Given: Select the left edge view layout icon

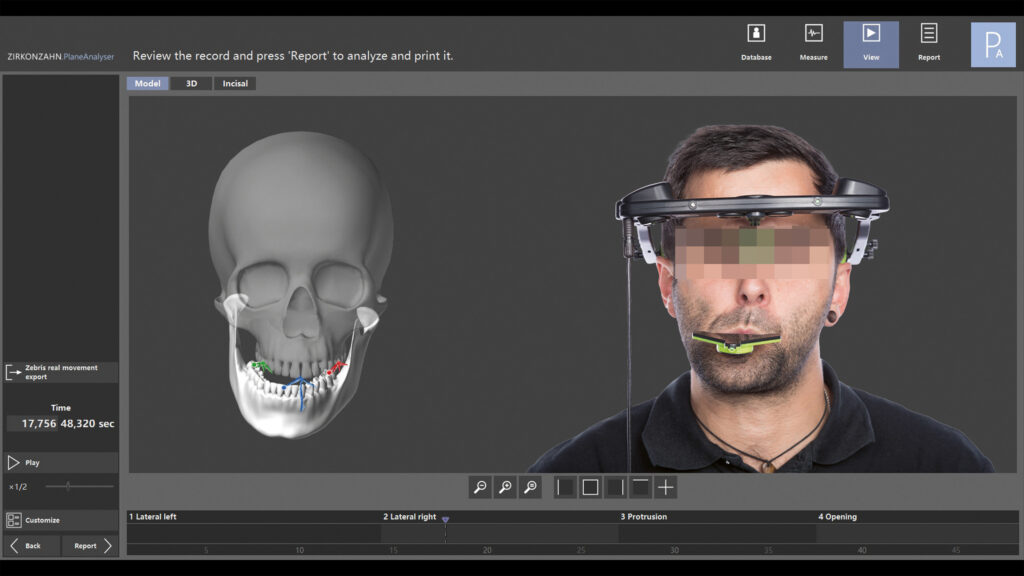Looking at the screenshot, I should [565, 487].
